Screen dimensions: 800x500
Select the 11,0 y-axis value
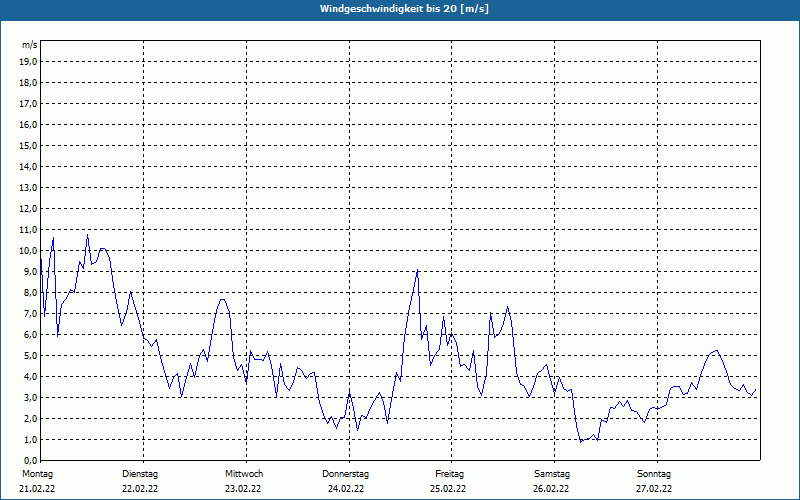[29, 230]
